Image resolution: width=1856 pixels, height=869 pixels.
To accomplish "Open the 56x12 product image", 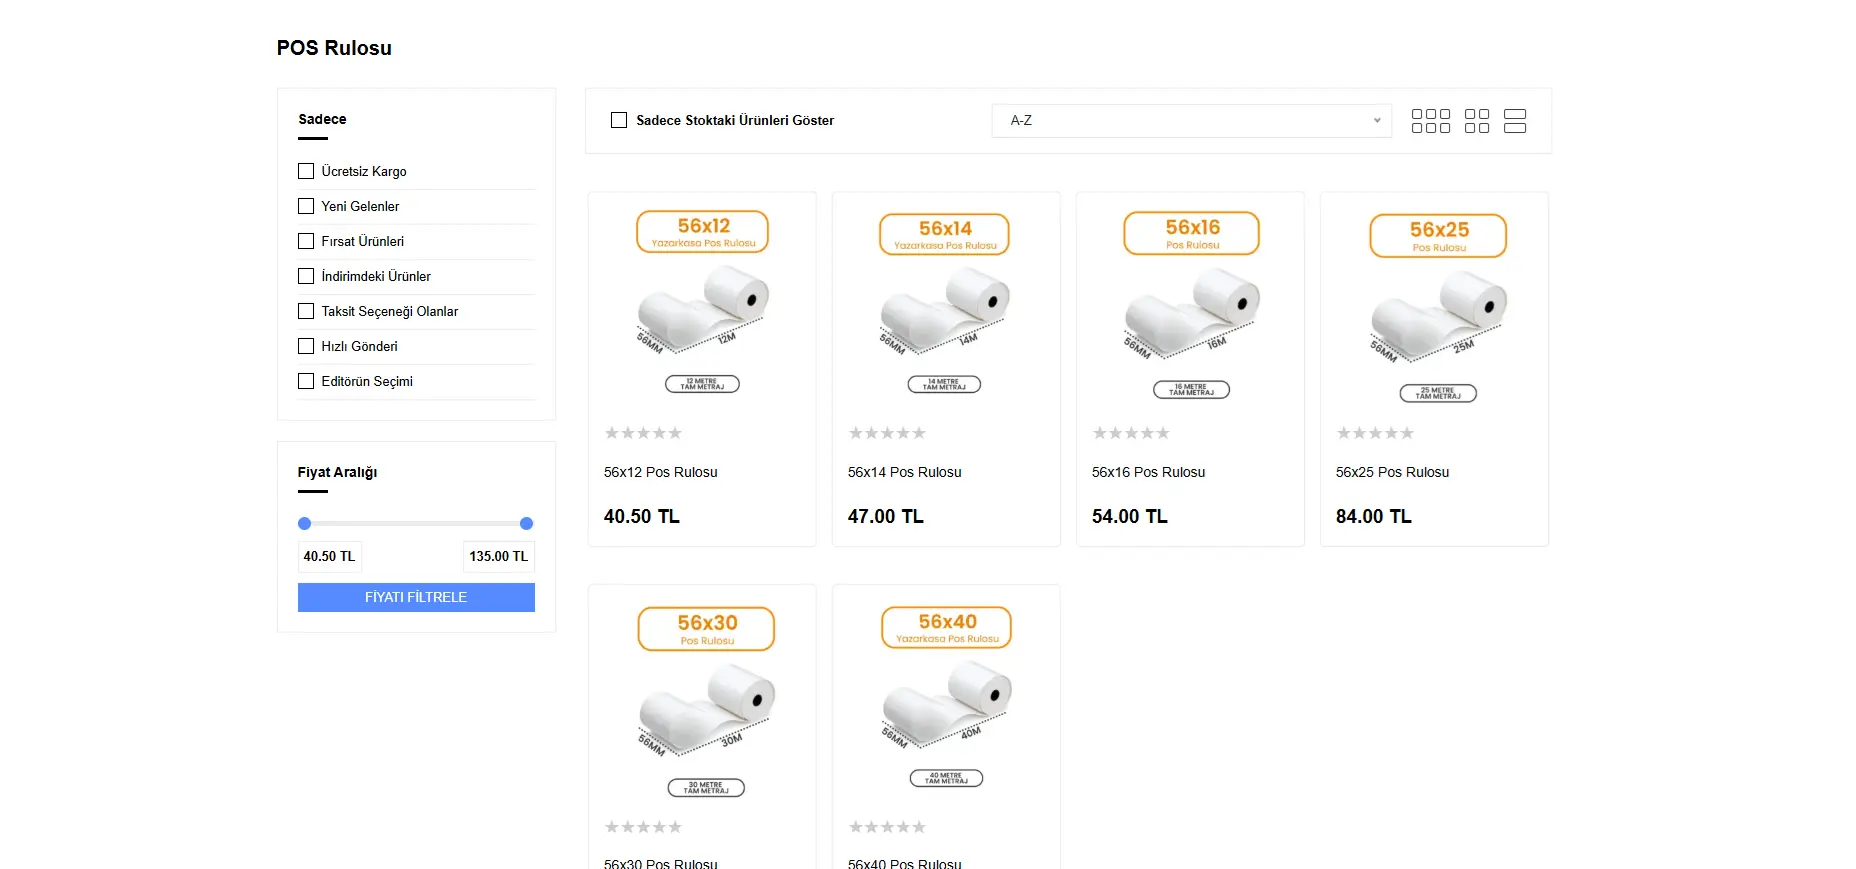I will pyautogui.click(x=702, y=303).
